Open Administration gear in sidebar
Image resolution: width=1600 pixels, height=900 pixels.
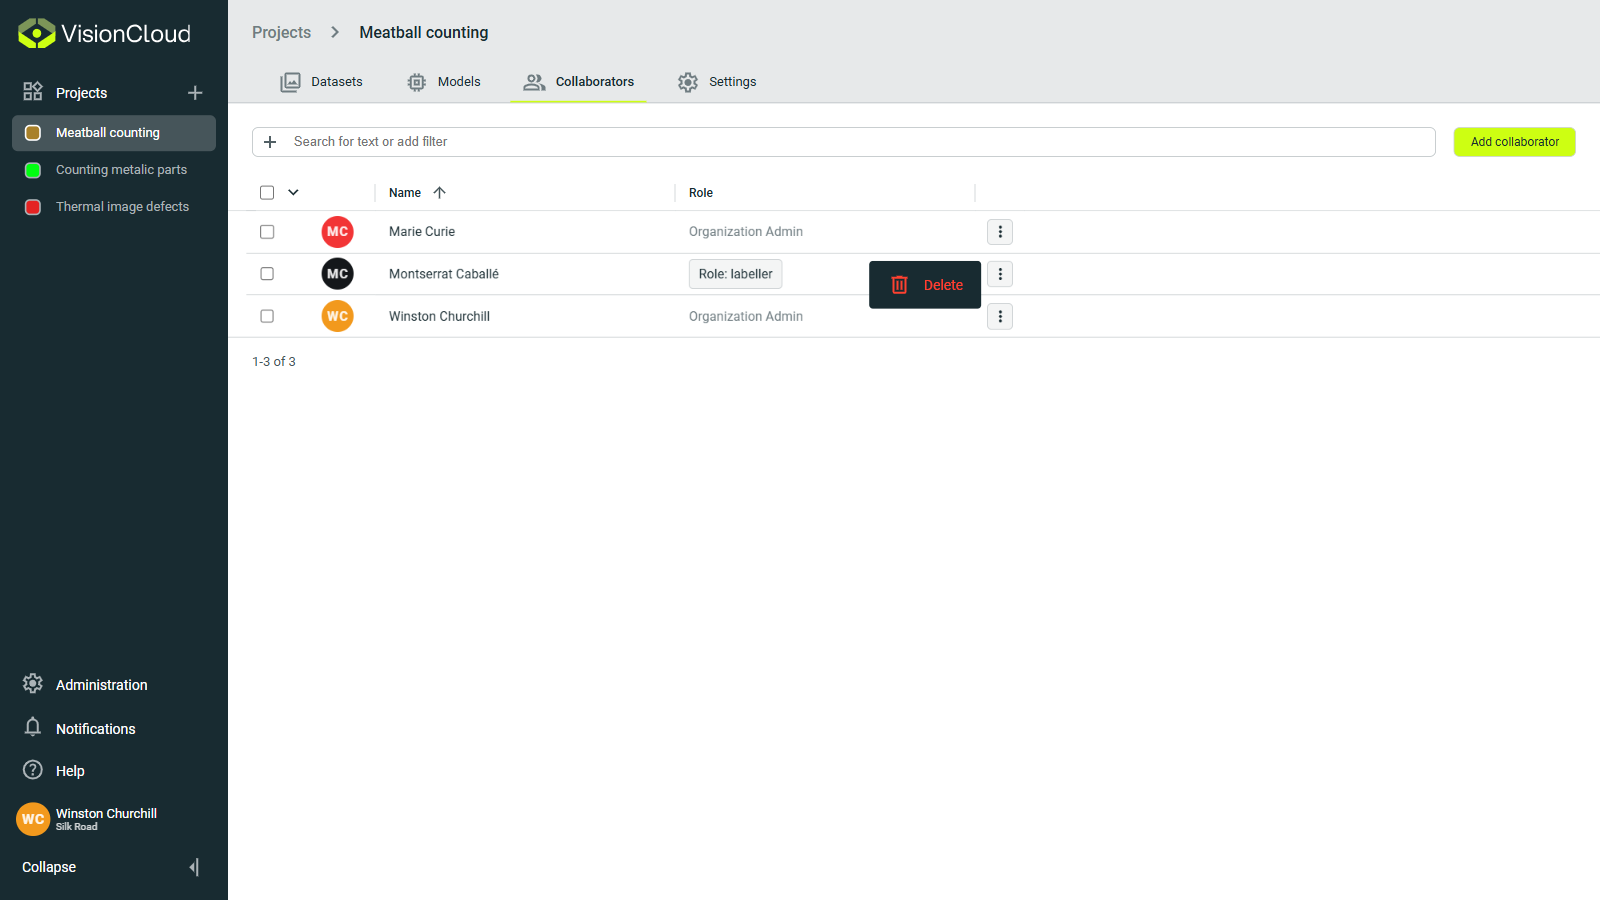click(33, 684)
